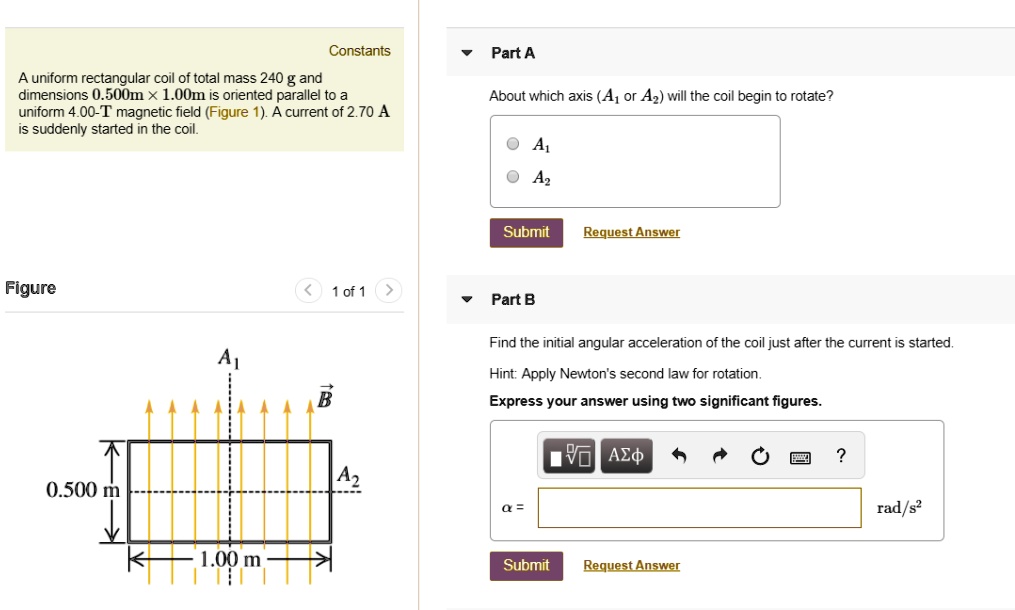Click the redo arrow in equation toolbar
Viewport: 1015px width, 610px height.
tap(718, 455)
